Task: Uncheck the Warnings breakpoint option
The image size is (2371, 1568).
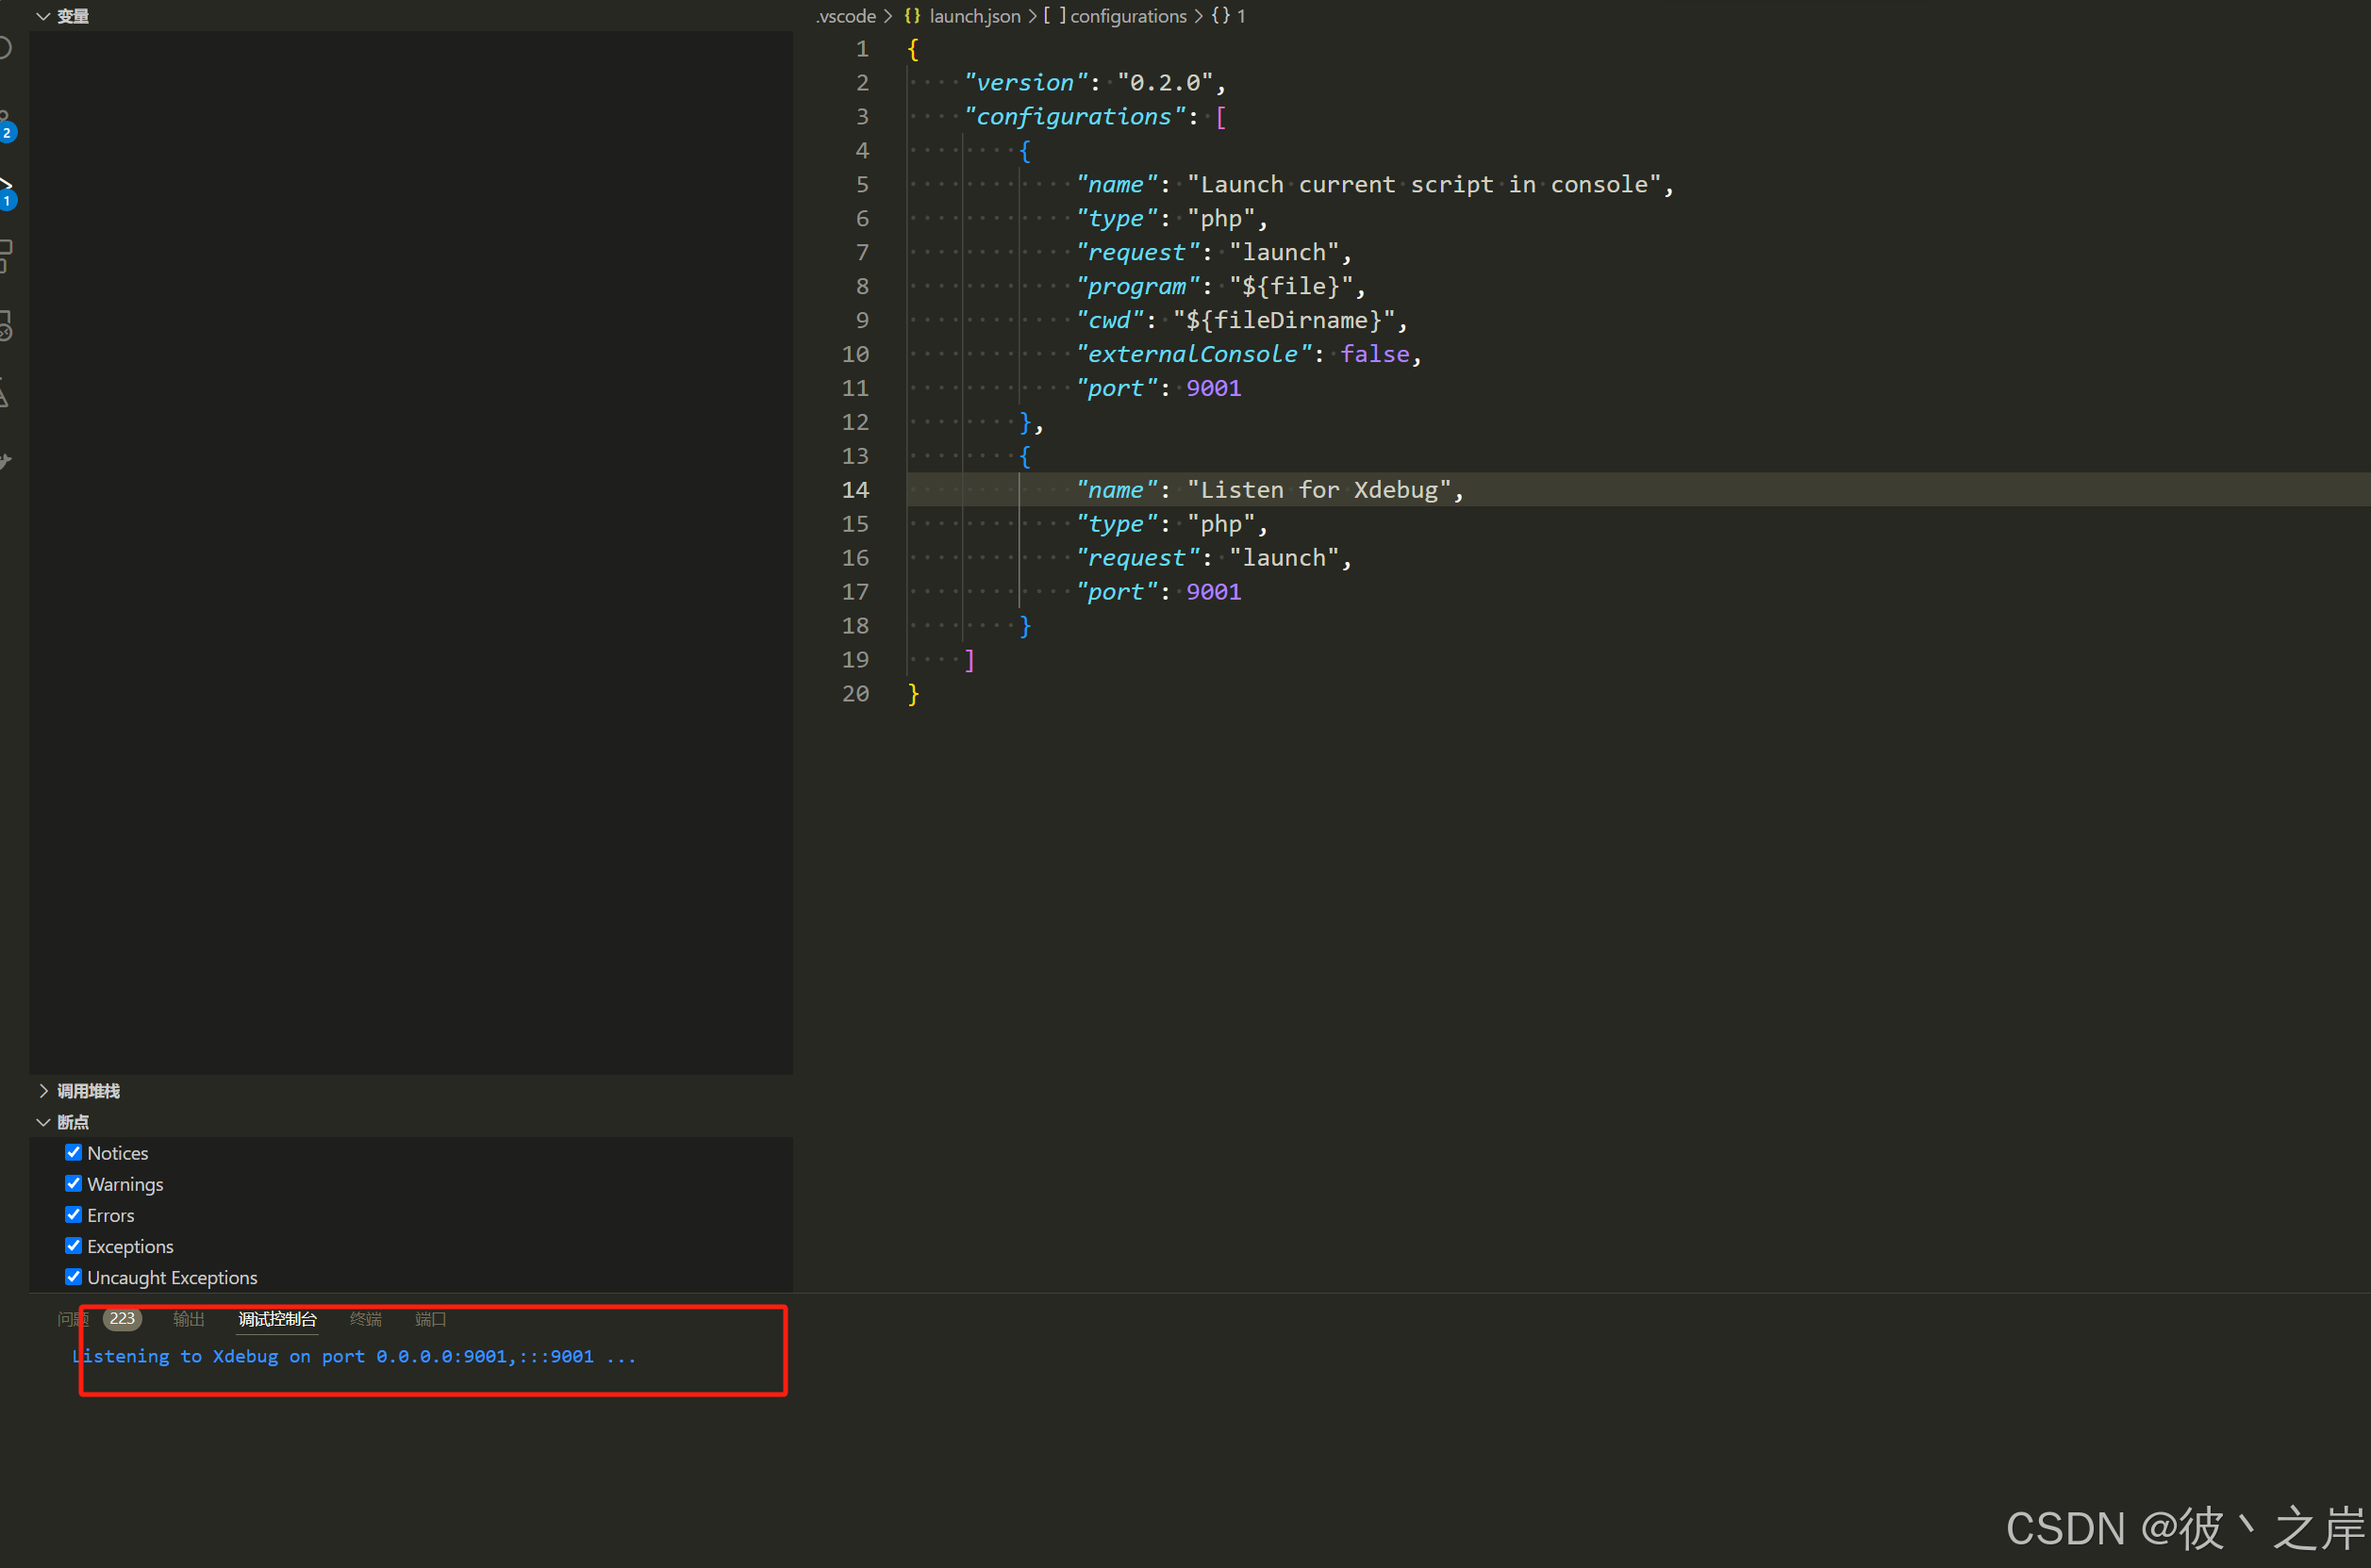Action: 73,1183
